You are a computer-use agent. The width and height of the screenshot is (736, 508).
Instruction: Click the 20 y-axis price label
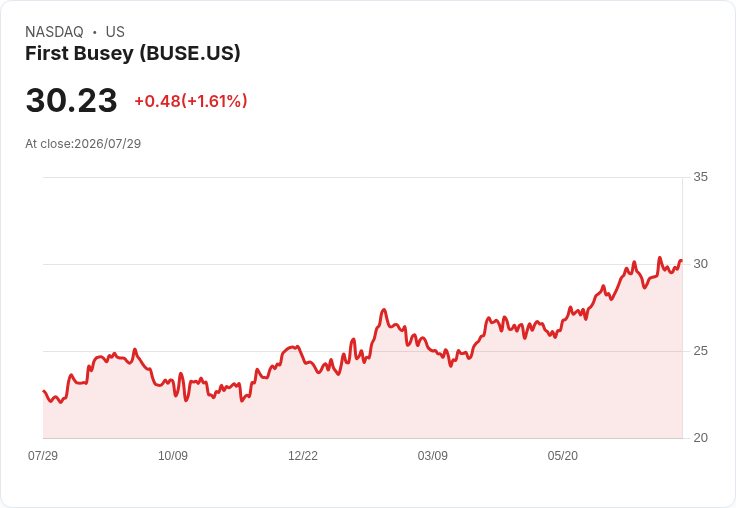click(x=700, y=438)
